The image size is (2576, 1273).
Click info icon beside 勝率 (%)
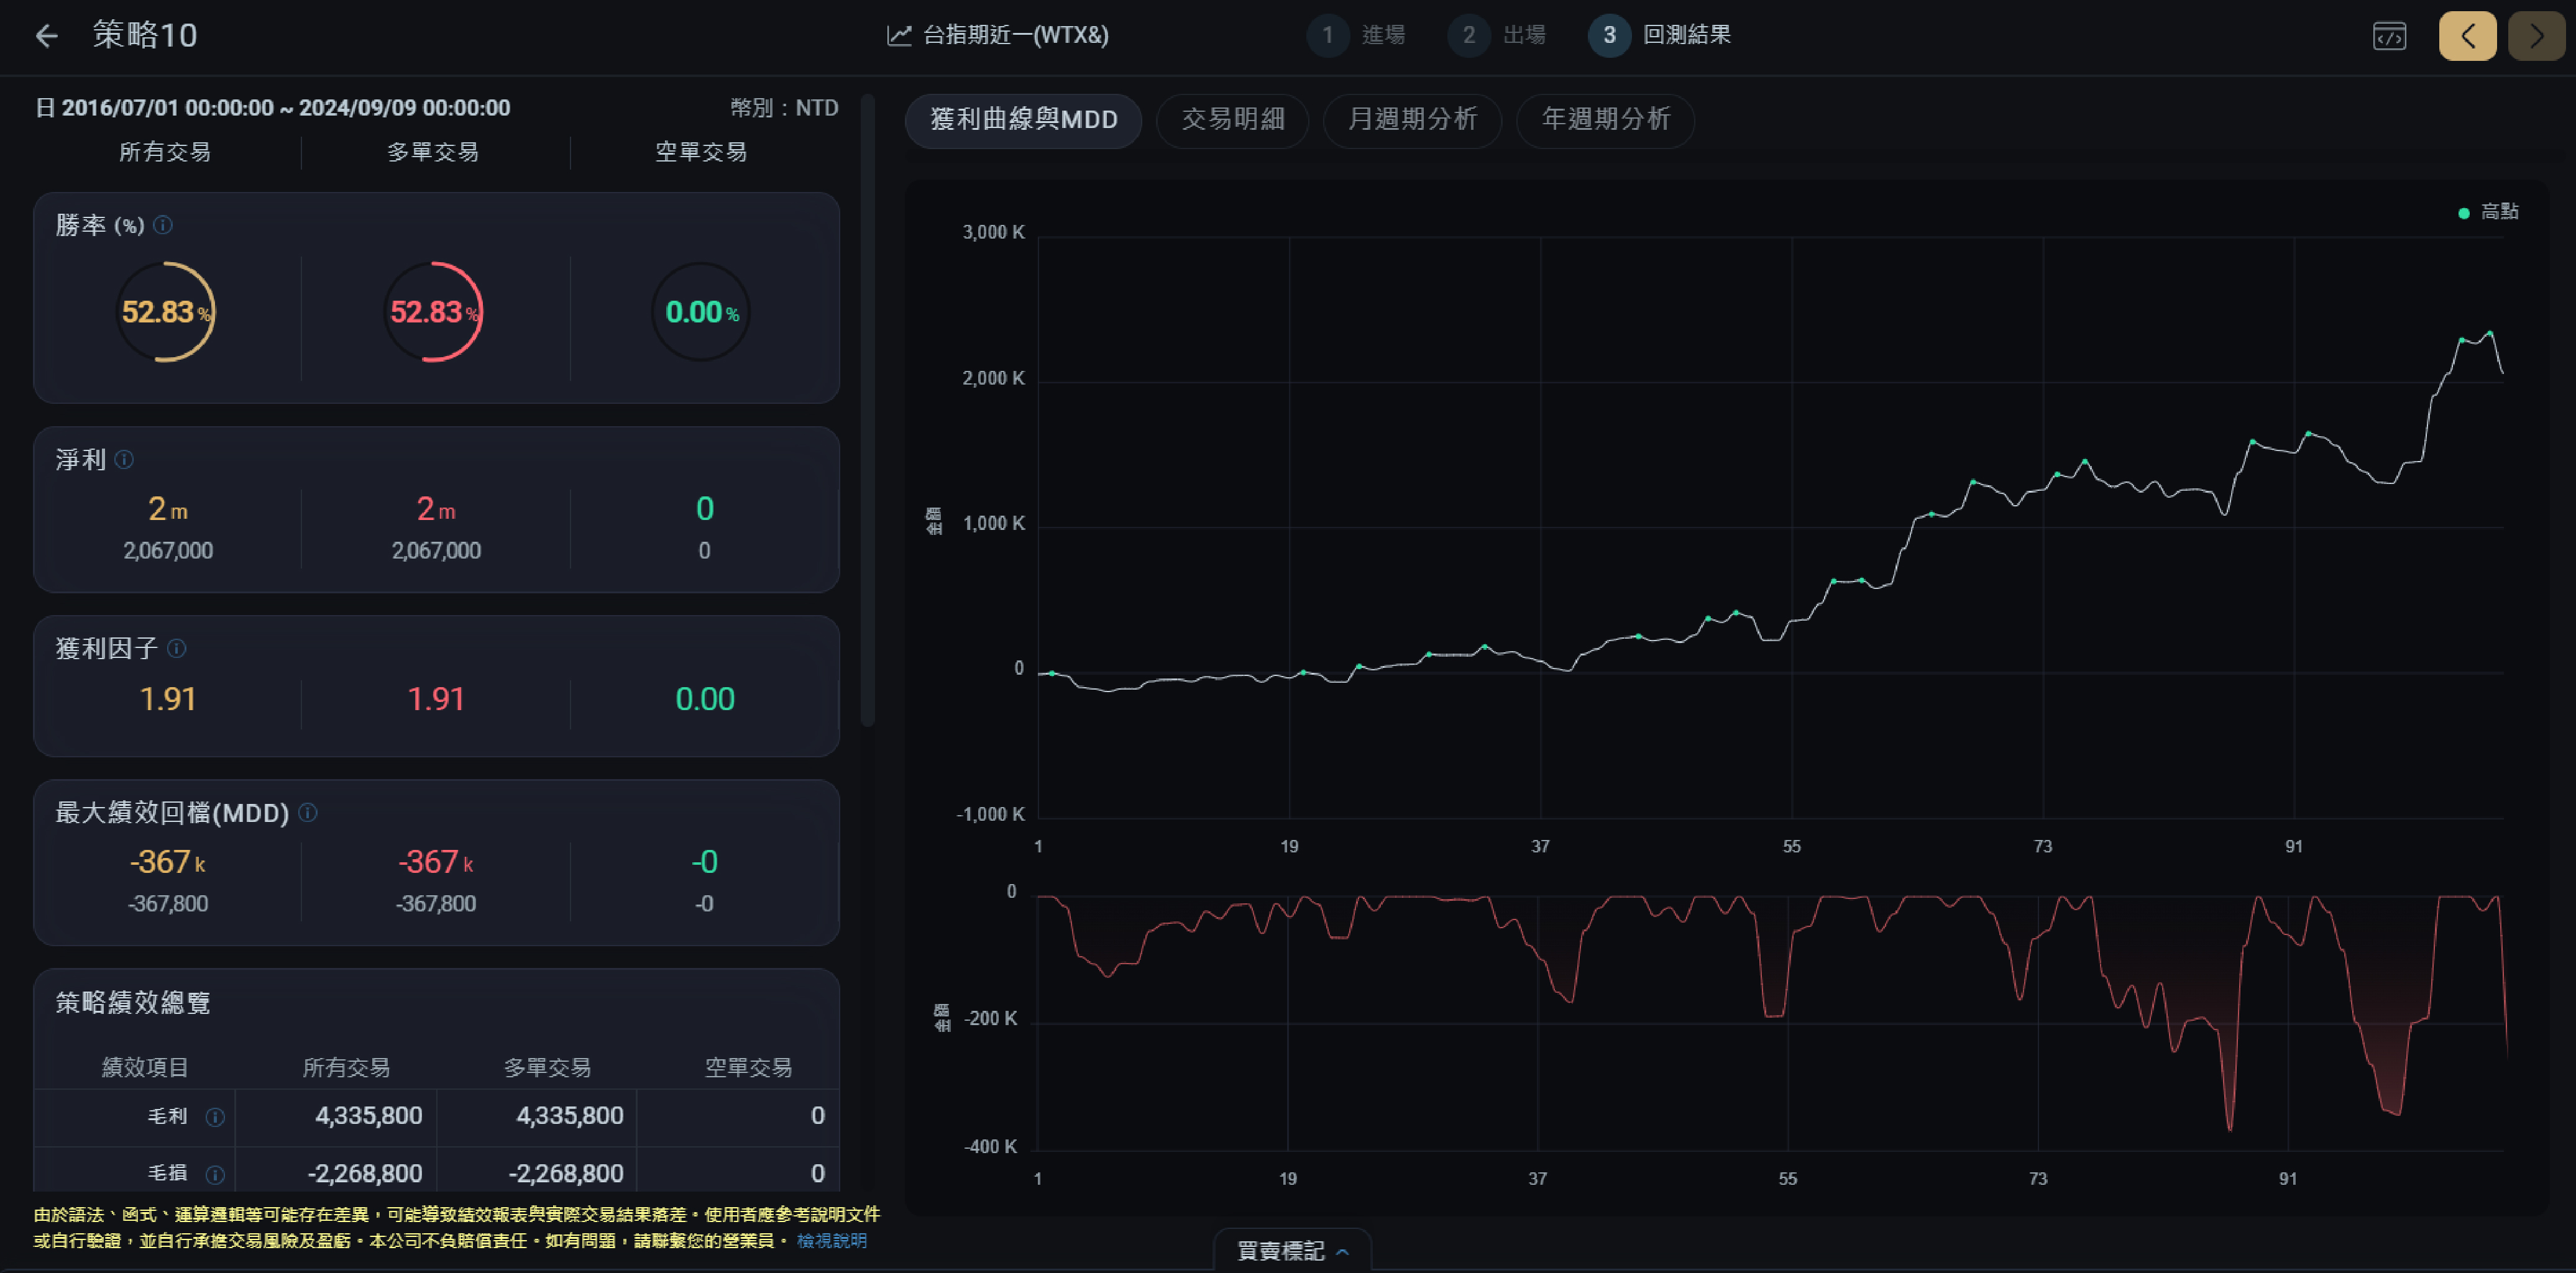tap(163, 225)
